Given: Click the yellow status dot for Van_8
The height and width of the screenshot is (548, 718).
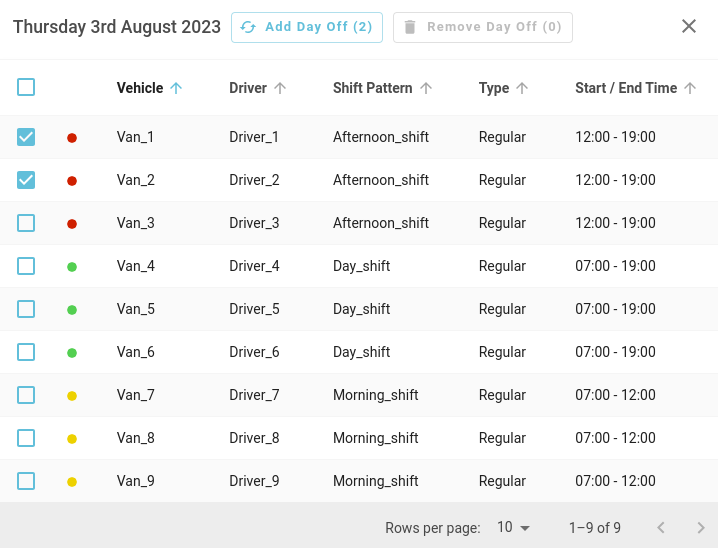Looking at the screenshot, I should pos(72,439).
